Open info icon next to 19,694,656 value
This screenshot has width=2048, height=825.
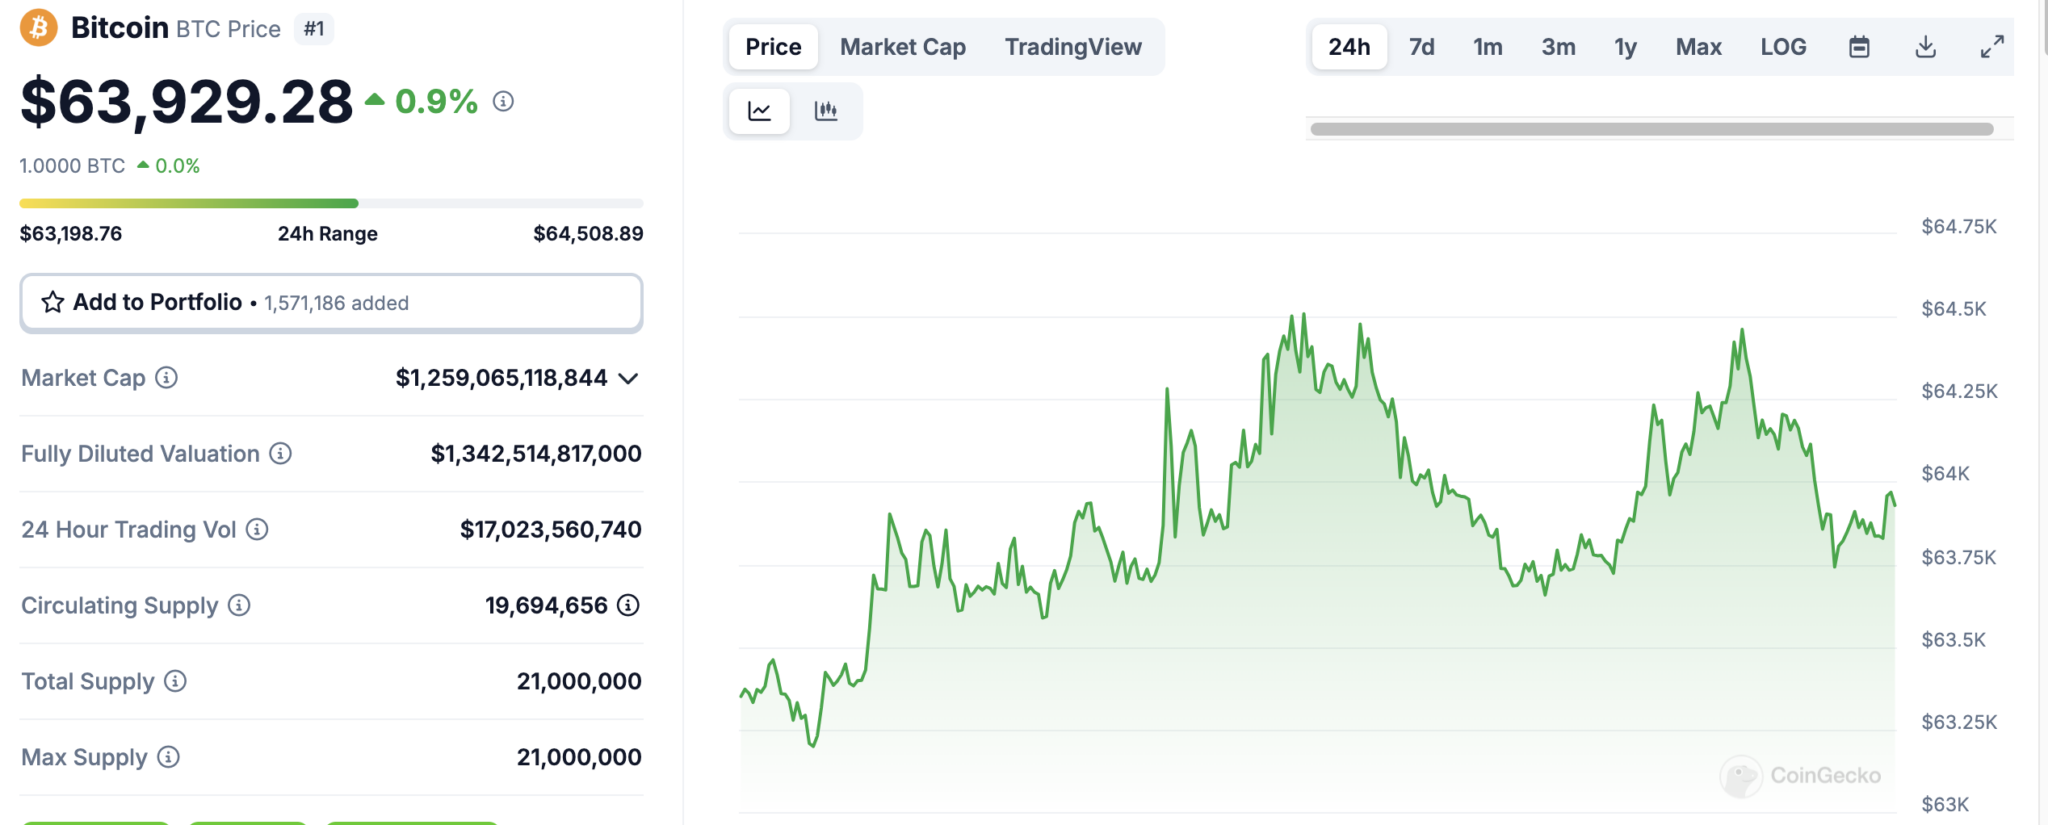click(628, 605)
